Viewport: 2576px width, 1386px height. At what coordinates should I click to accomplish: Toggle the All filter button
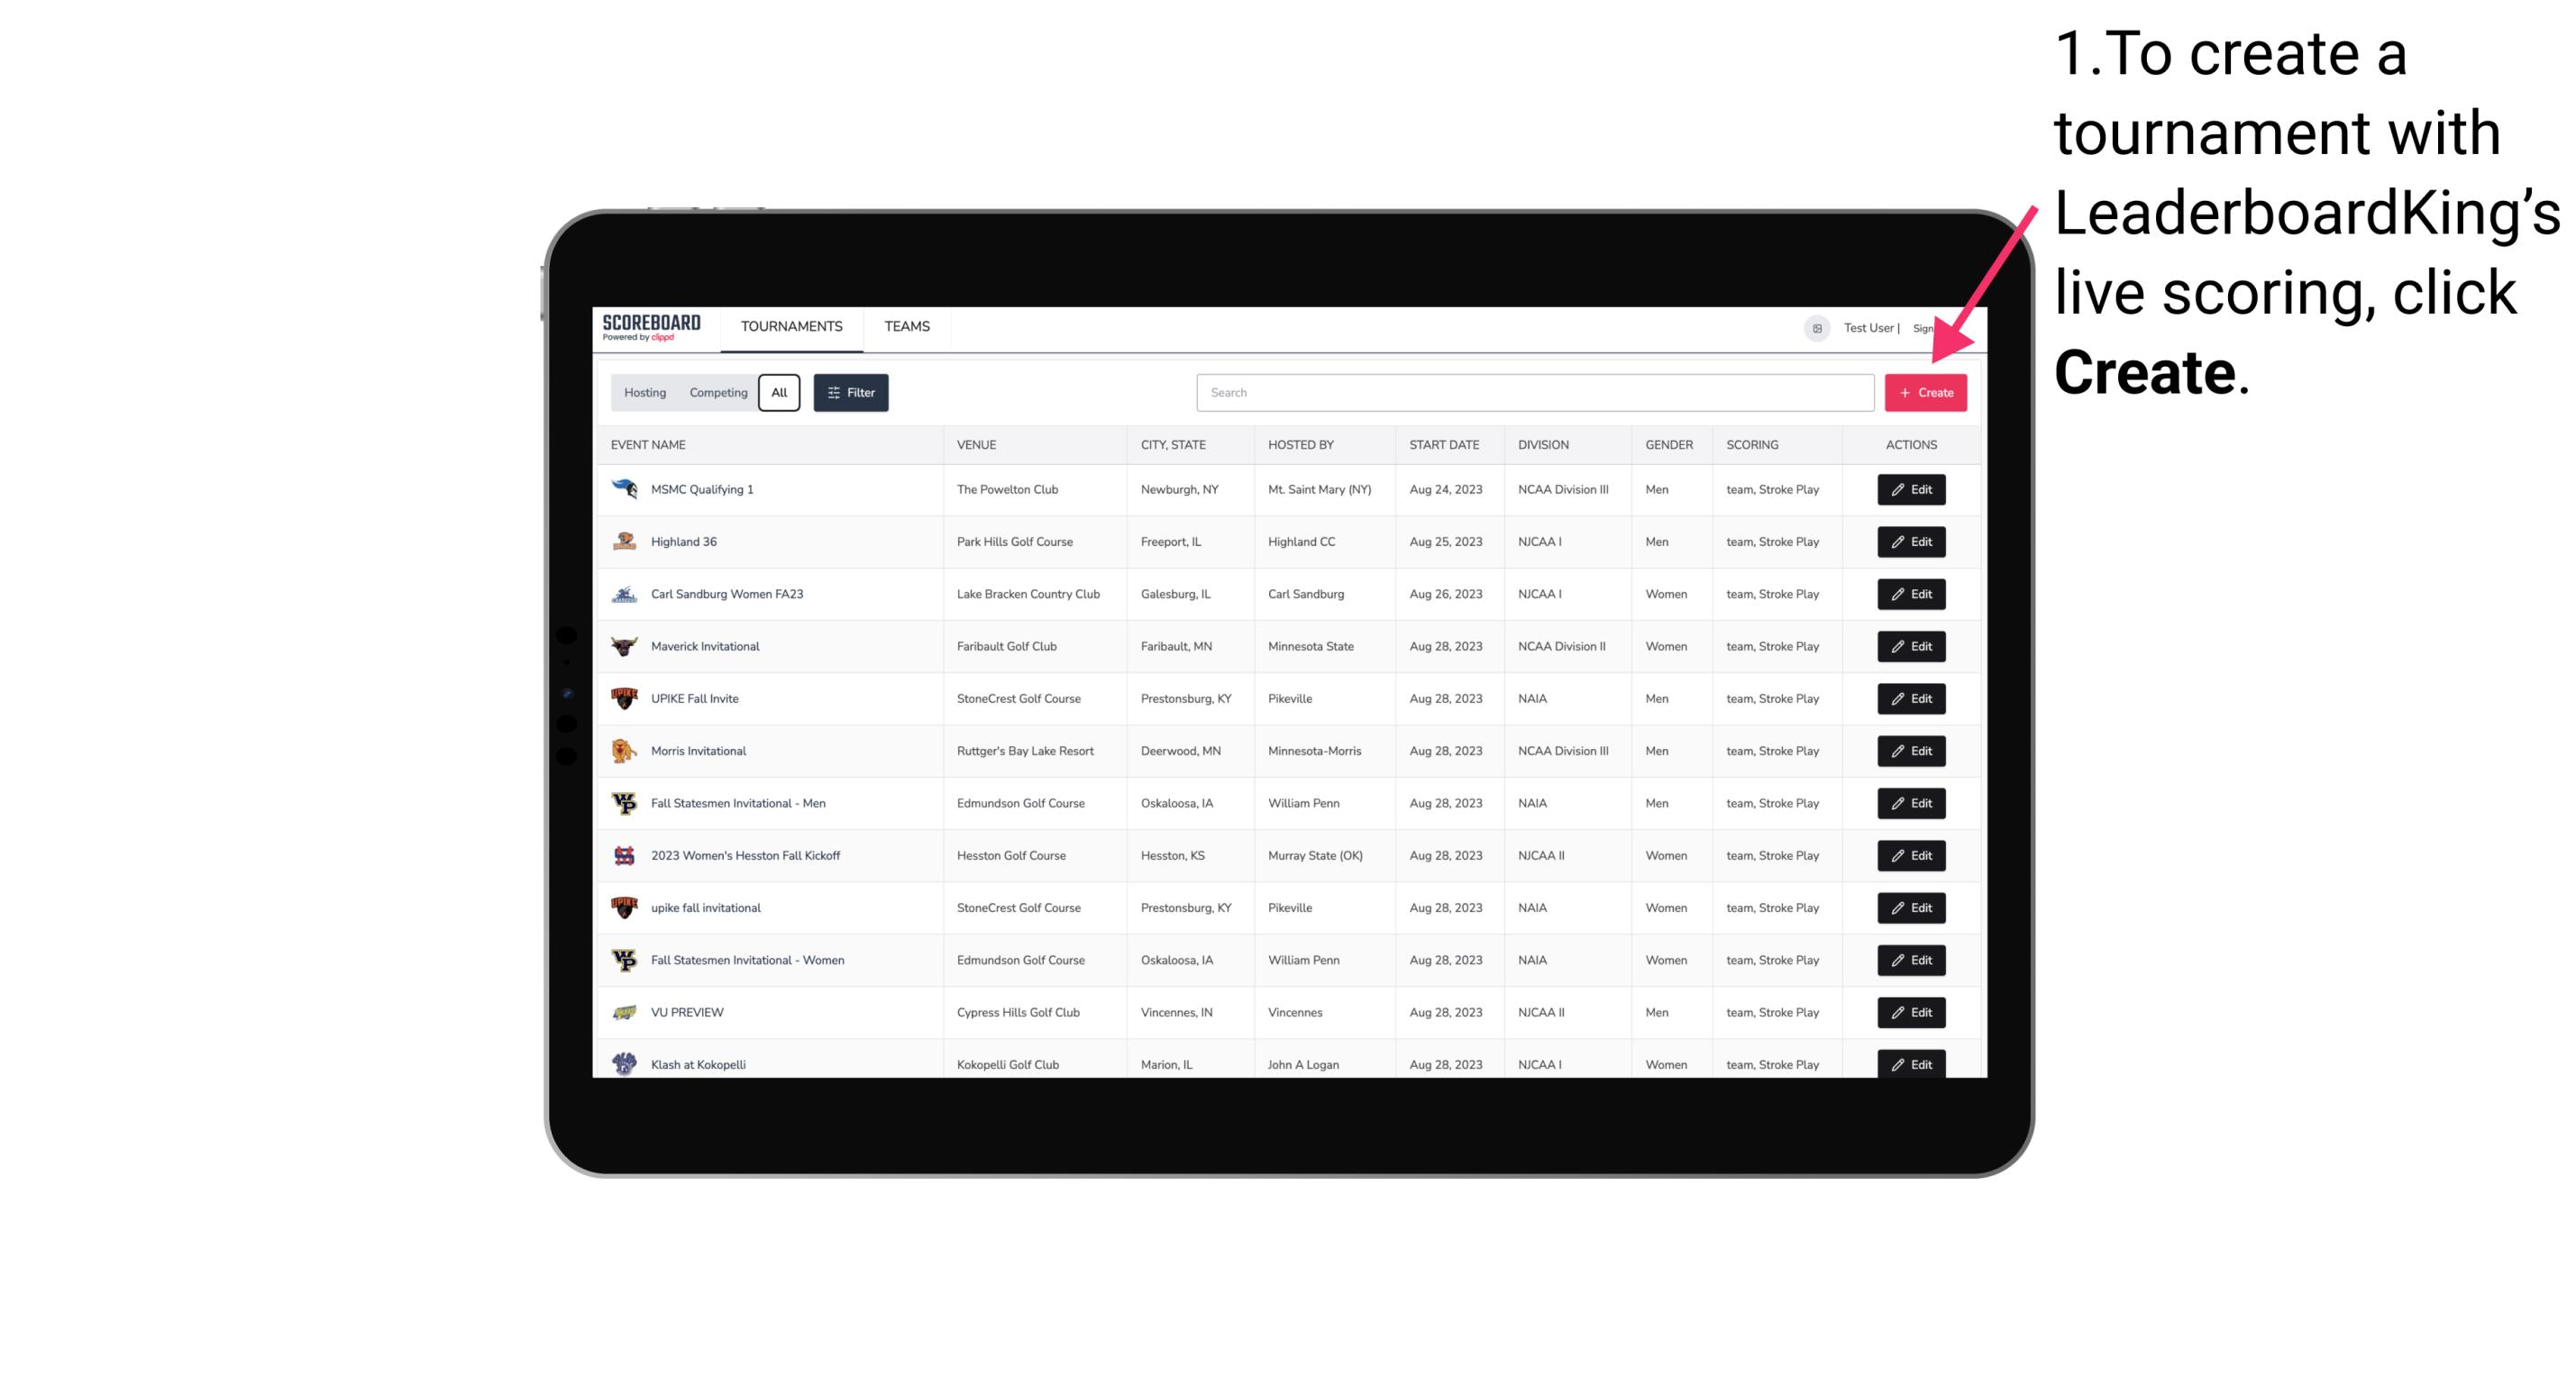pyautogui.click(x=779, y=393)
